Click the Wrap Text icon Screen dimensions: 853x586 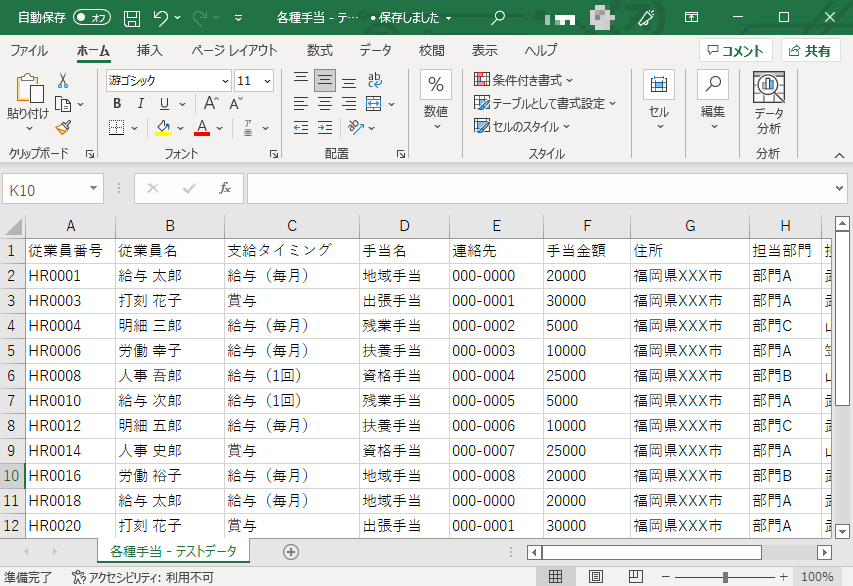(374, 81)
